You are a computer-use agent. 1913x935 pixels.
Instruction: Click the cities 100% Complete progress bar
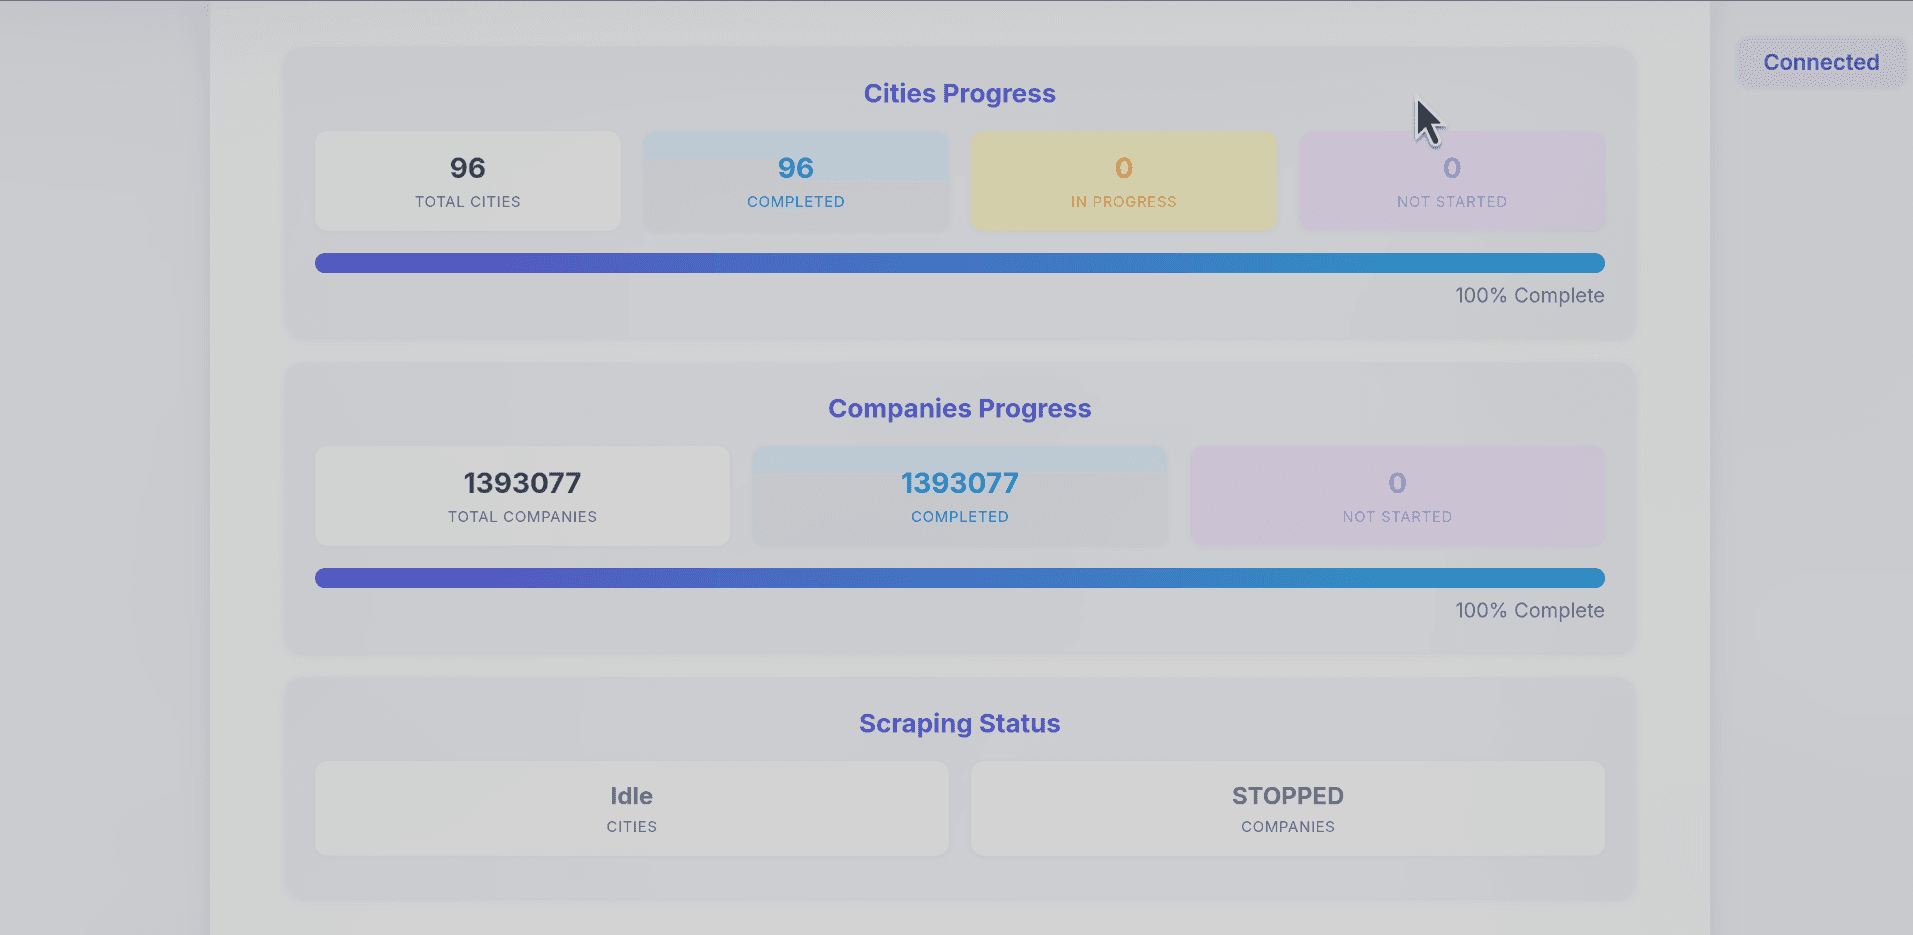tap(959, 263)
